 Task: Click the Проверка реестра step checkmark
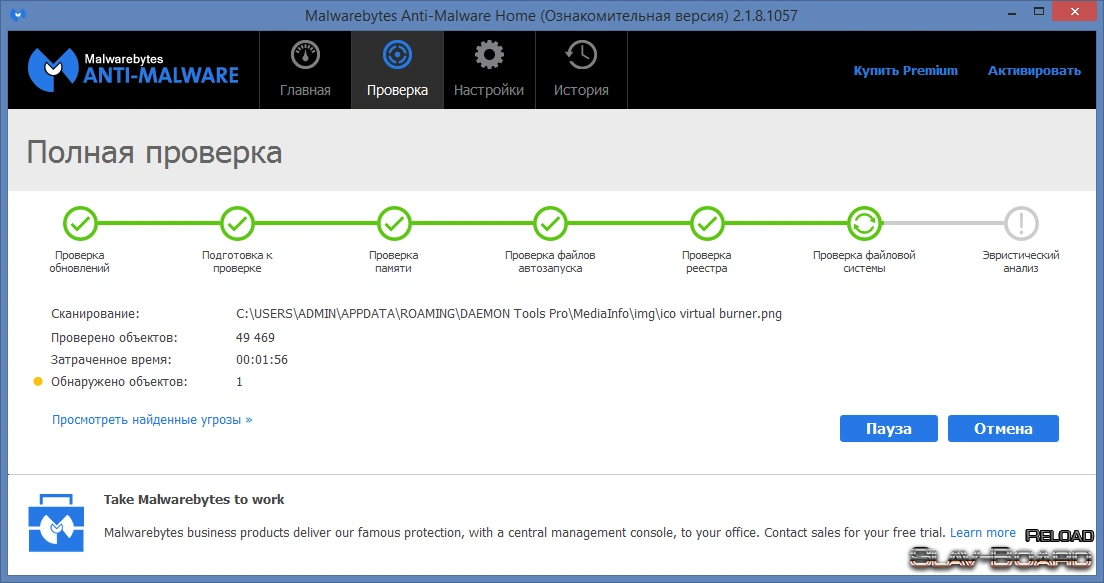coord(708,224)
